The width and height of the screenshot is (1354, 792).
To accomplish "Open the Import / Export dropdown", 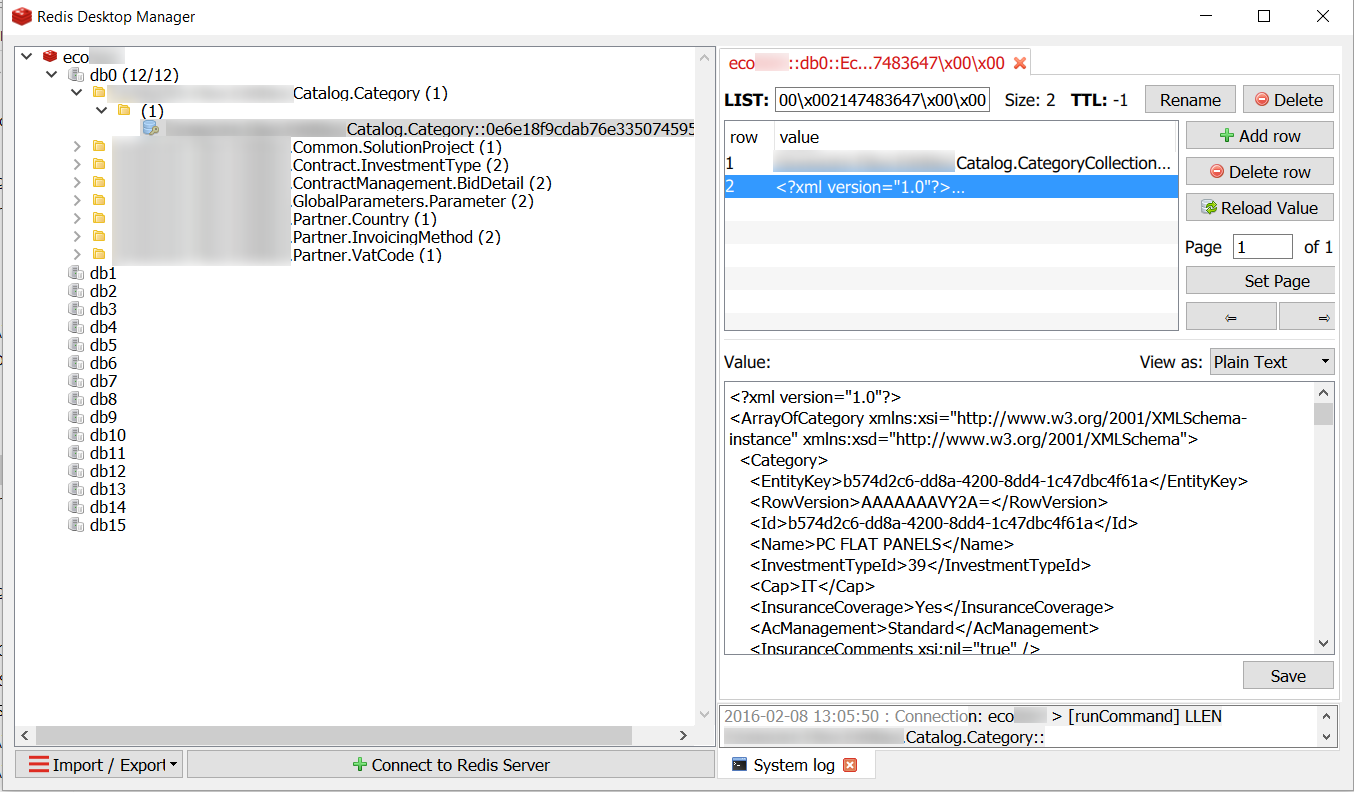I will [x=99, y=765].
